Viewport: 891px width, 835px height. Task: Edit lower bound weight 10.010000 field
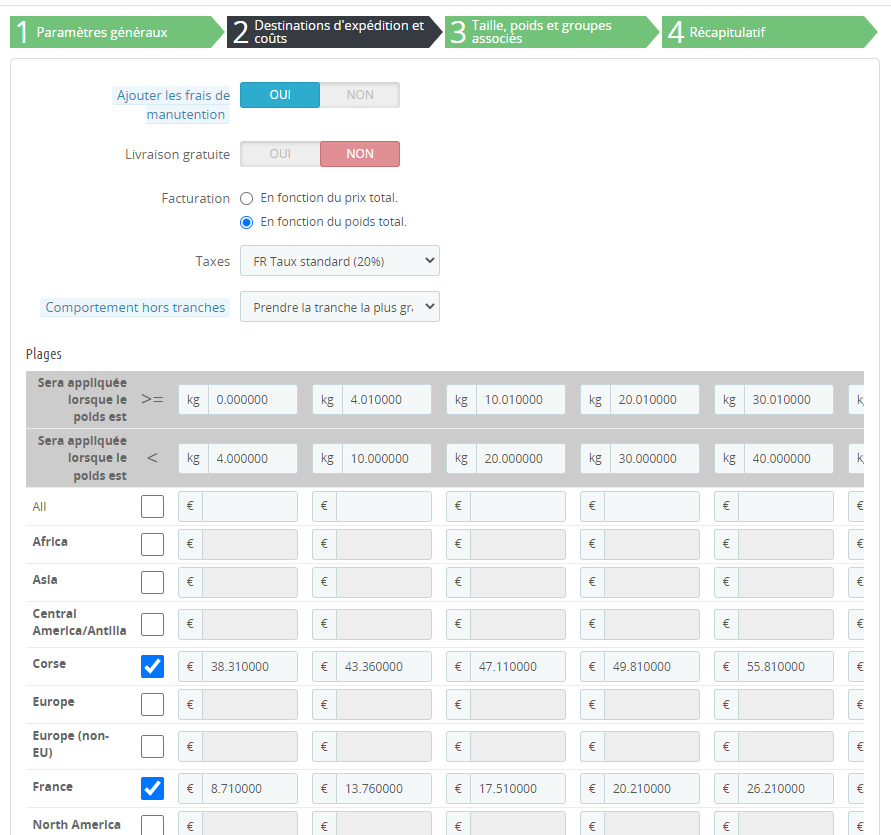521,400
